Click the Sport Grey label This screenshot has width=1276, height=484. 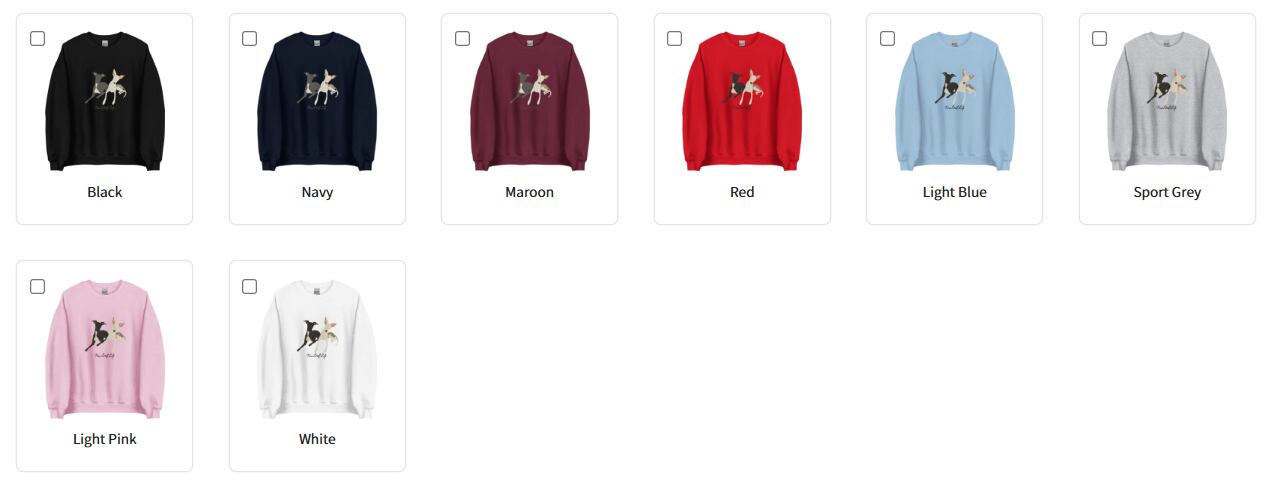pyautogui.click(x=1167, y=192)
